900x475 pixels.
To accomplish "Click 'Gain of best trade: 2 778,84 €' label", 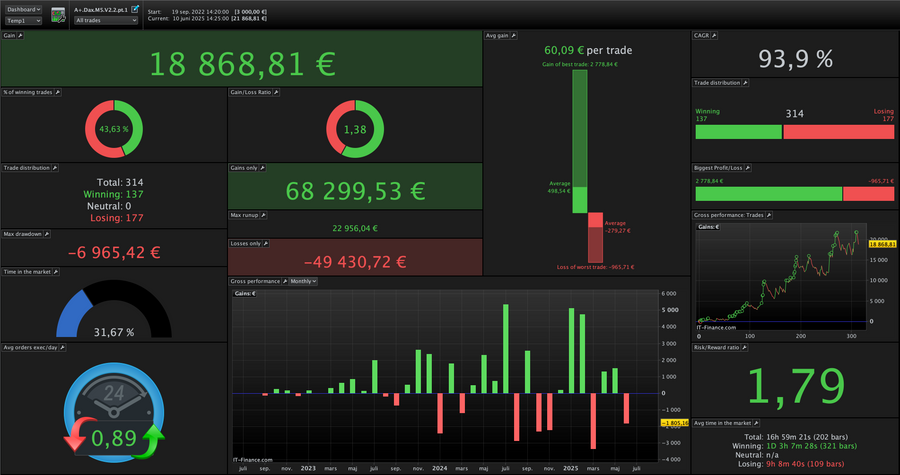I will point(580,64).
